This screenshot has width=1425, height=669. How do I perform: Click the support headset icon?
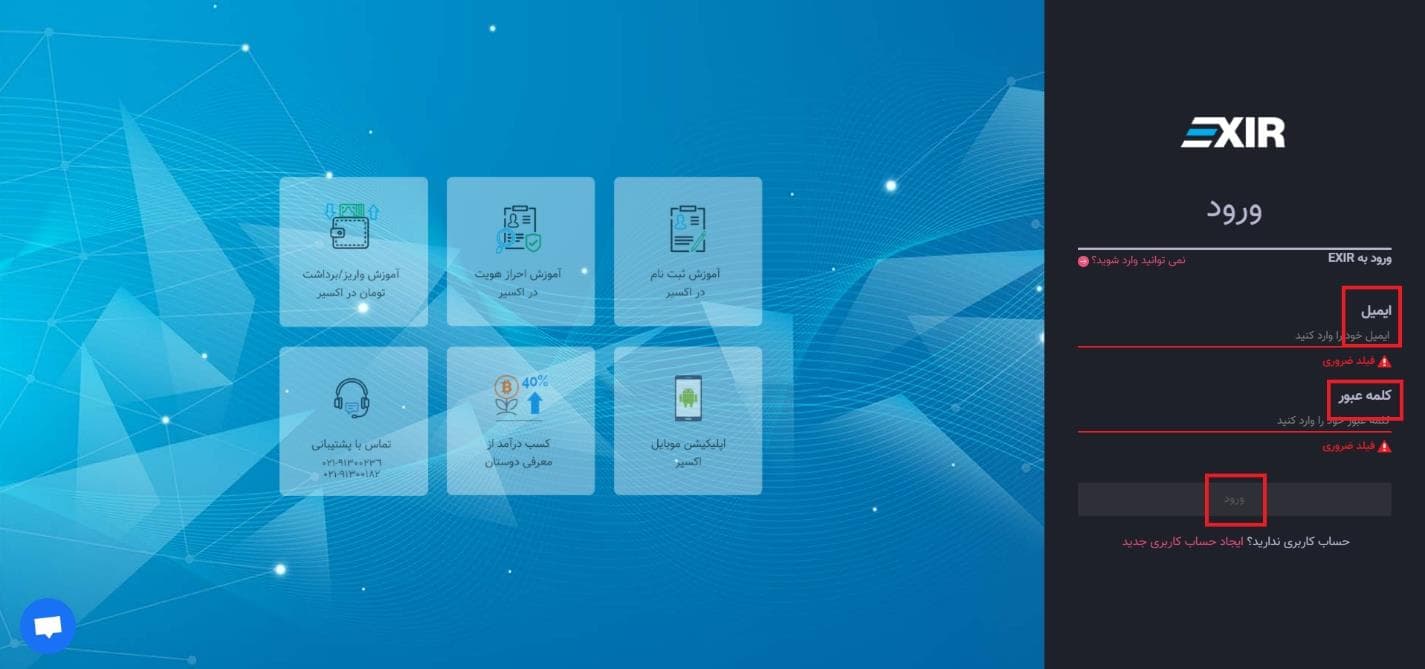tap(352, 398)
